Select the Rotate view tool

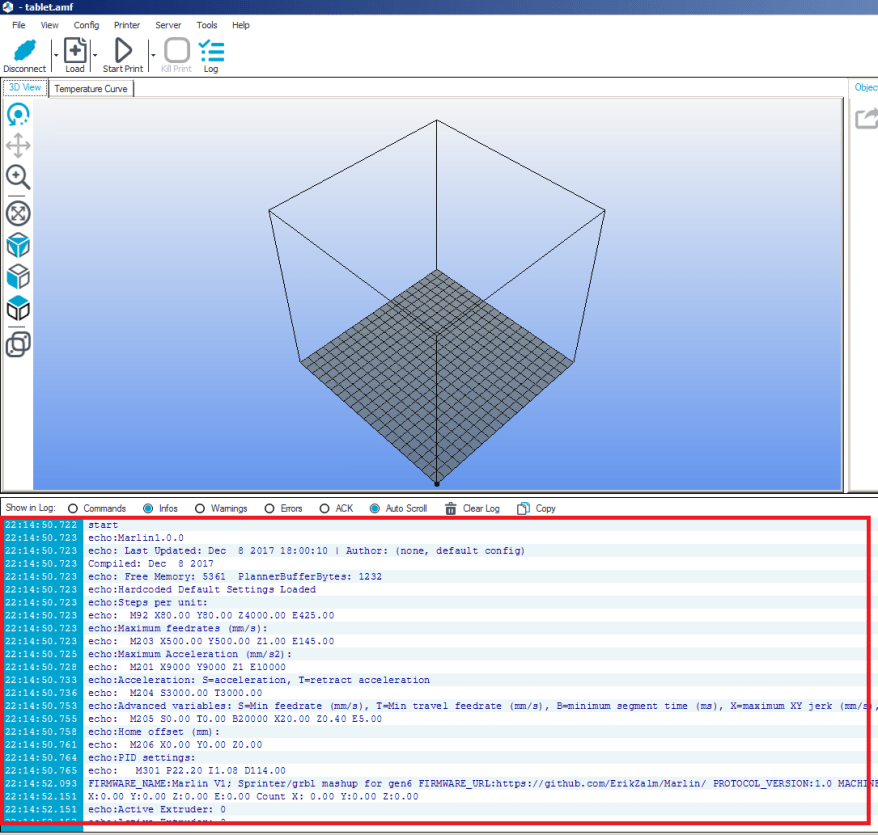tap(18, 115)
